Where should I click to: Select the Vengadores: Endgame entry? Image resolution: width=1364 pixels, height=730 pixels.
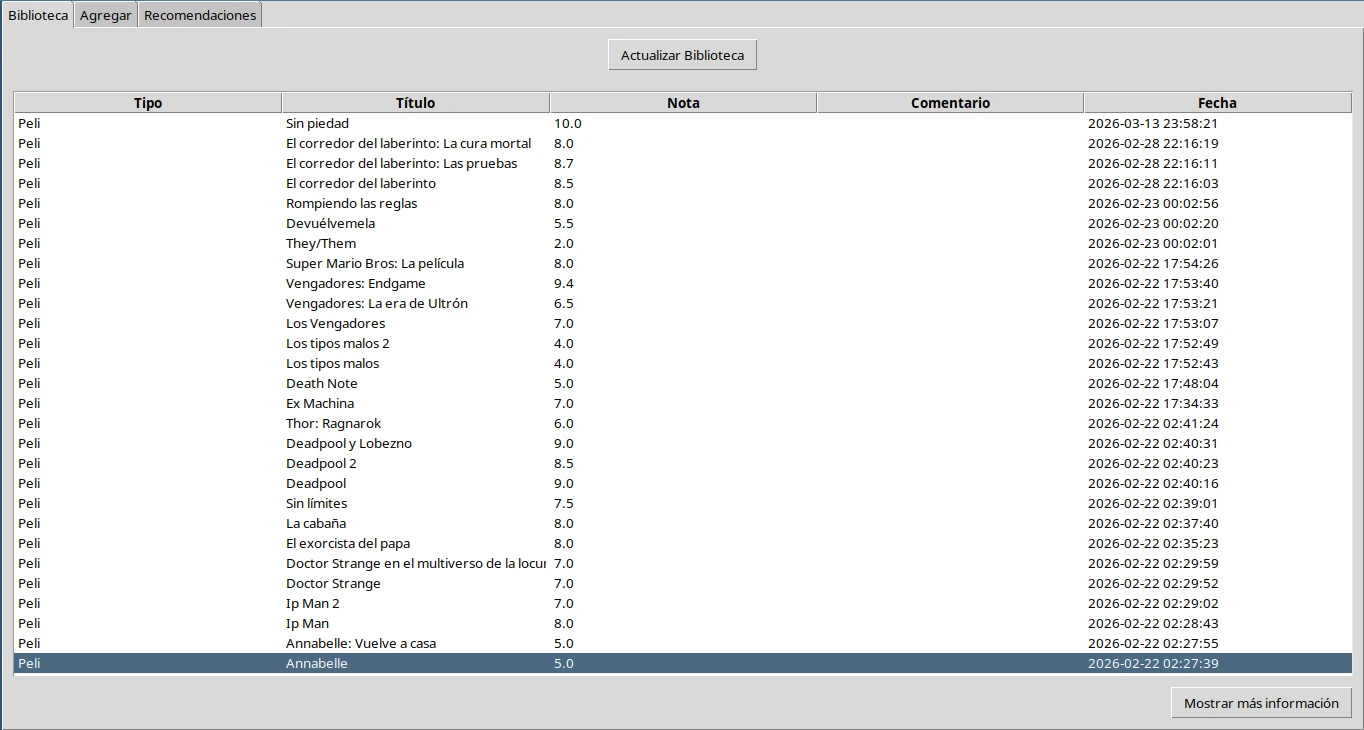click(355, 284)
